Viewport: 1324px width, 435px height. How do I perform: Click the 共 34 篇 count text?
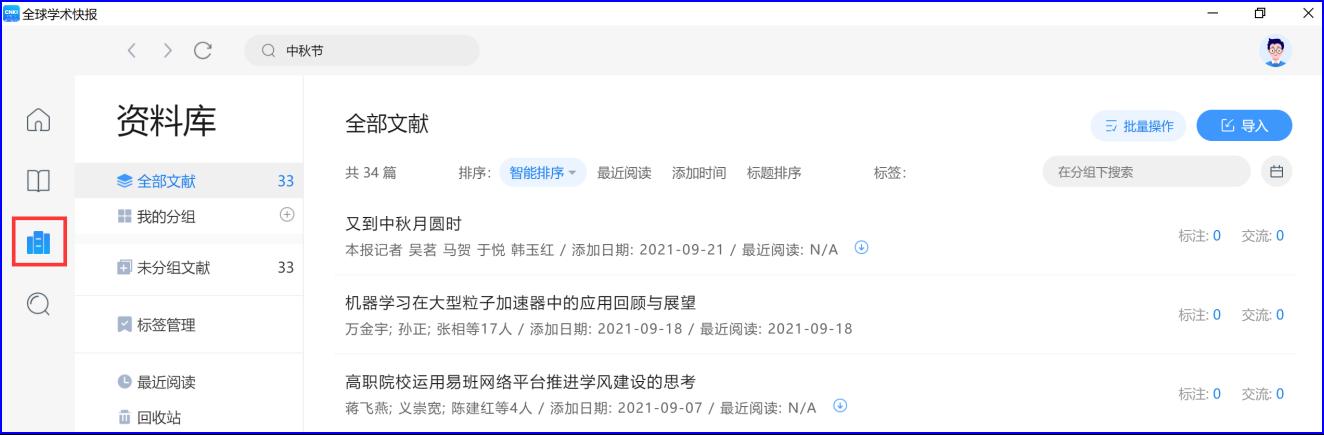click(x=370, y=172)
